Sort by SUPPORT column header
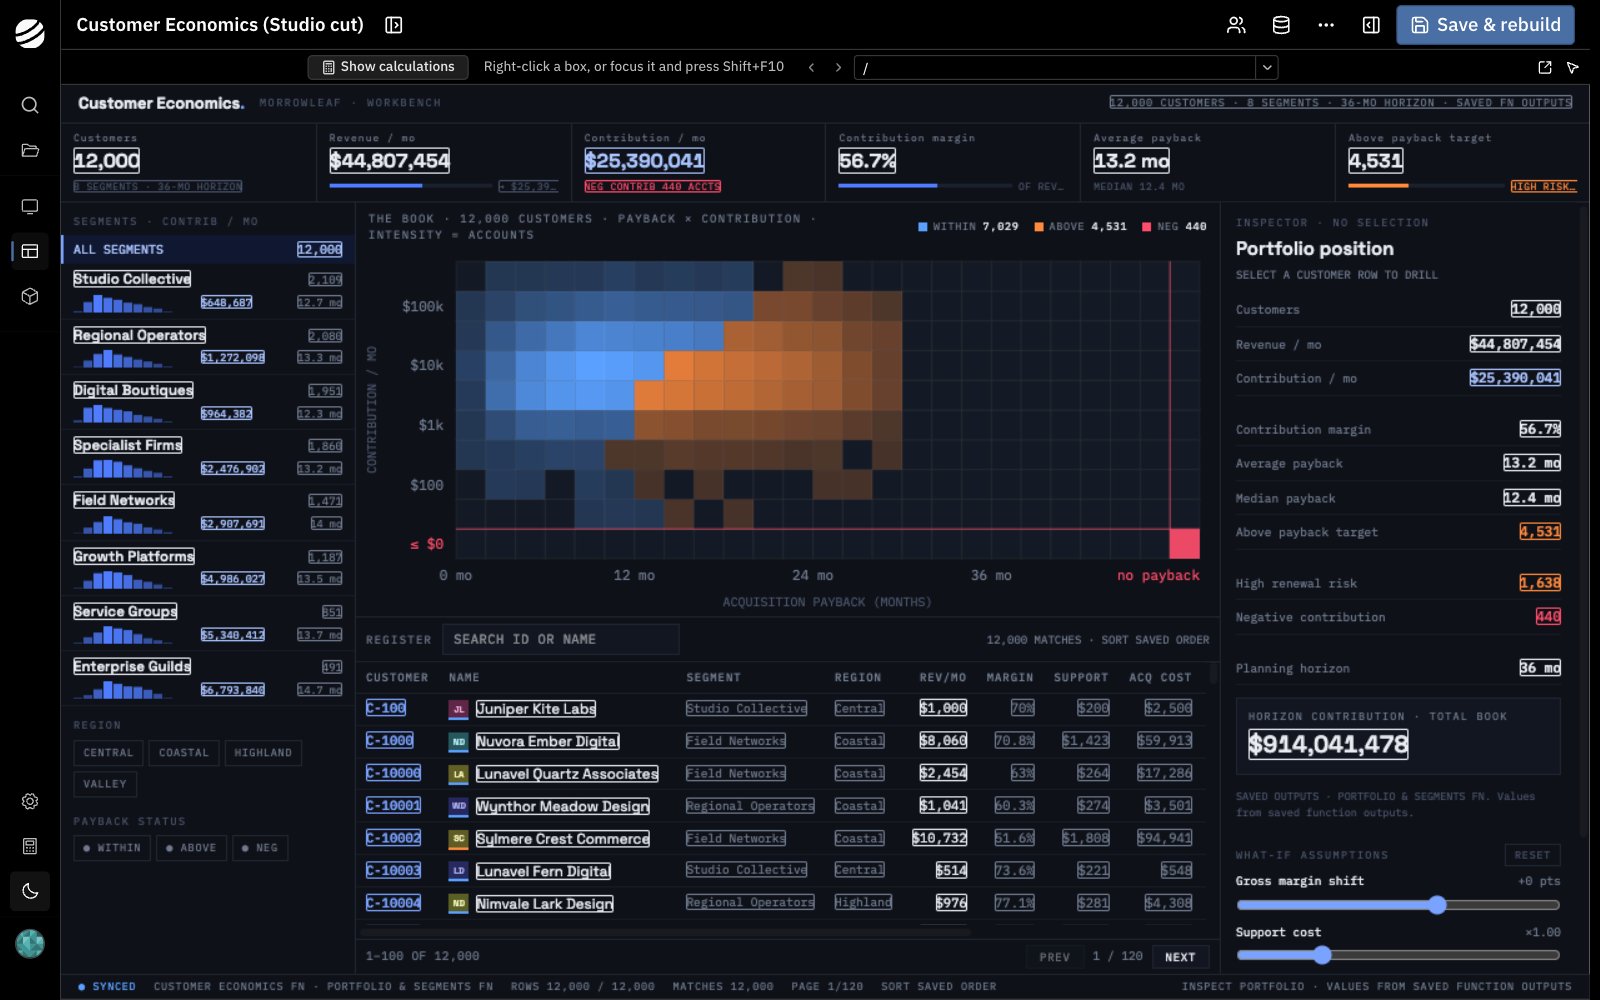The width and height of the screenshot is (1600, 1000). (x=1081, y=678)
